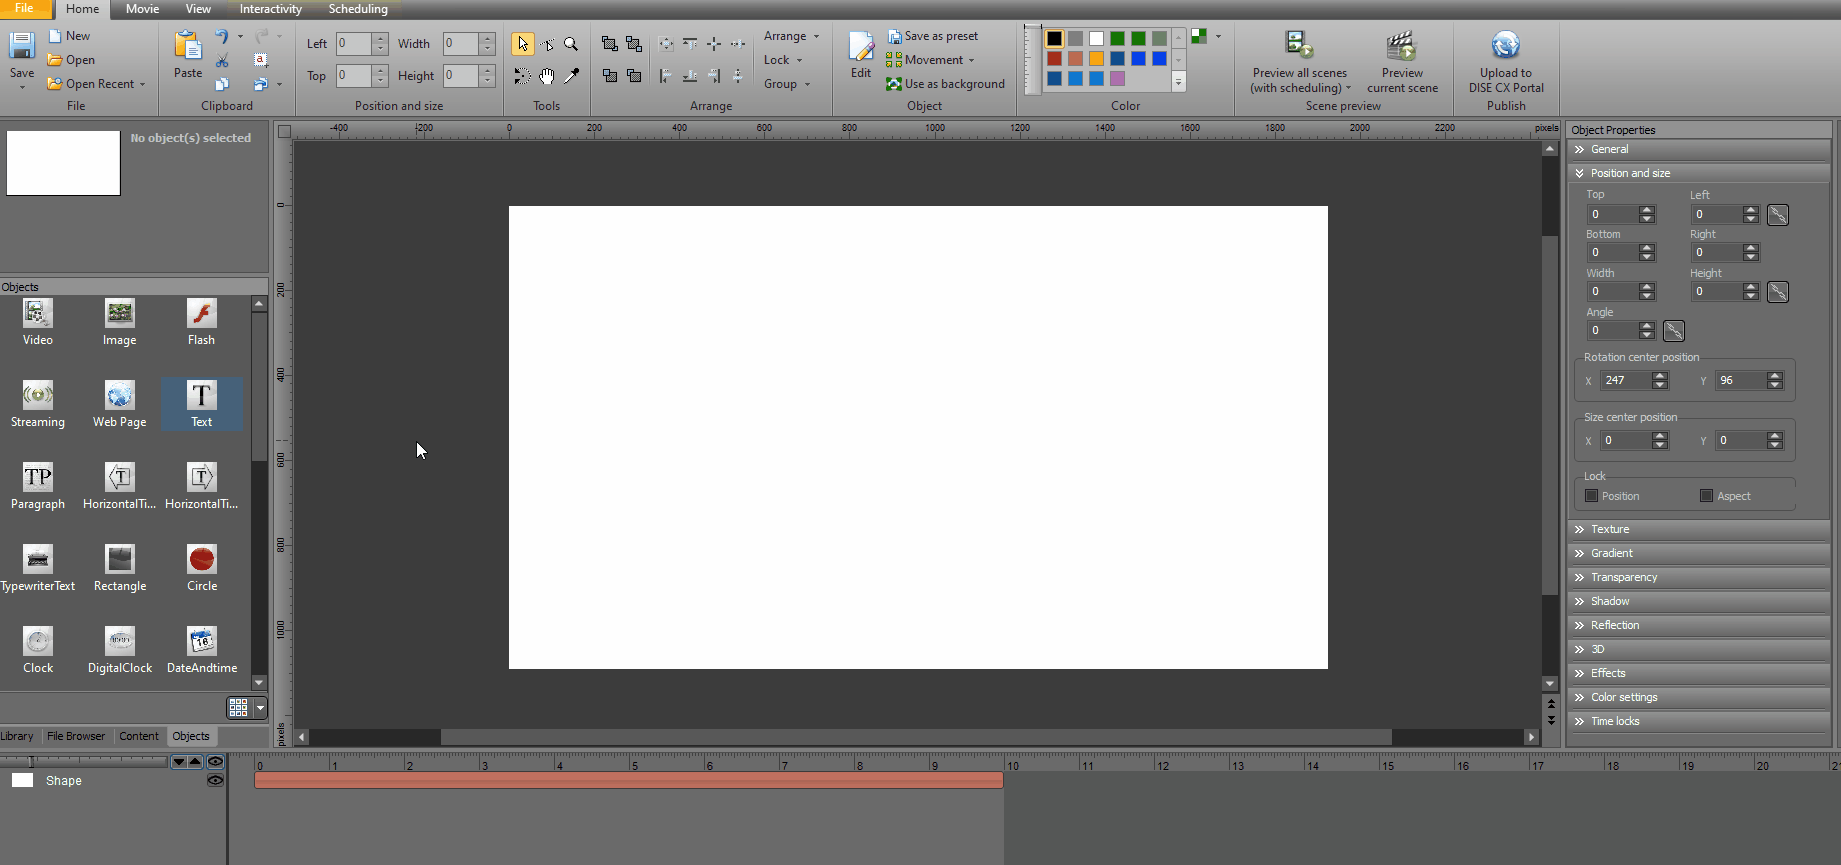Select the Rectangle object icon
The height and width of the screenshot is (865, 1841).
click(x=120, y=560)
